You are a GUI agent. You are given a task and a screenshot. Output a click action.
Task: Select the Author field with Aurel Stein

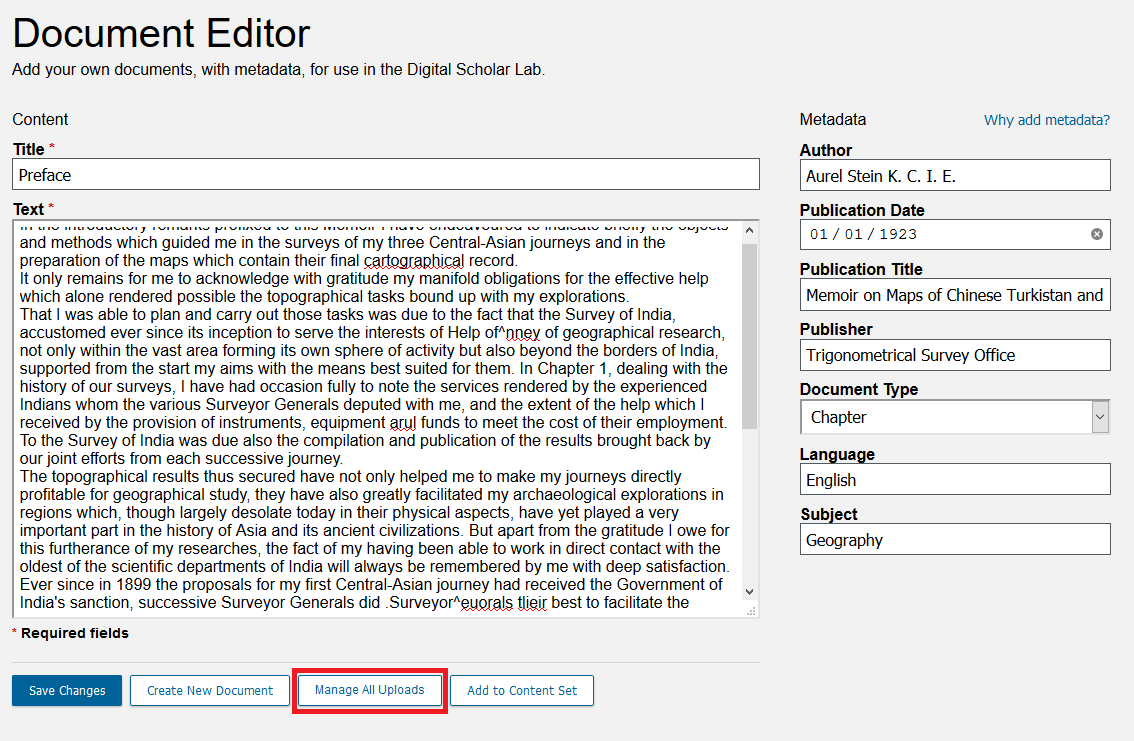(954, 175)
